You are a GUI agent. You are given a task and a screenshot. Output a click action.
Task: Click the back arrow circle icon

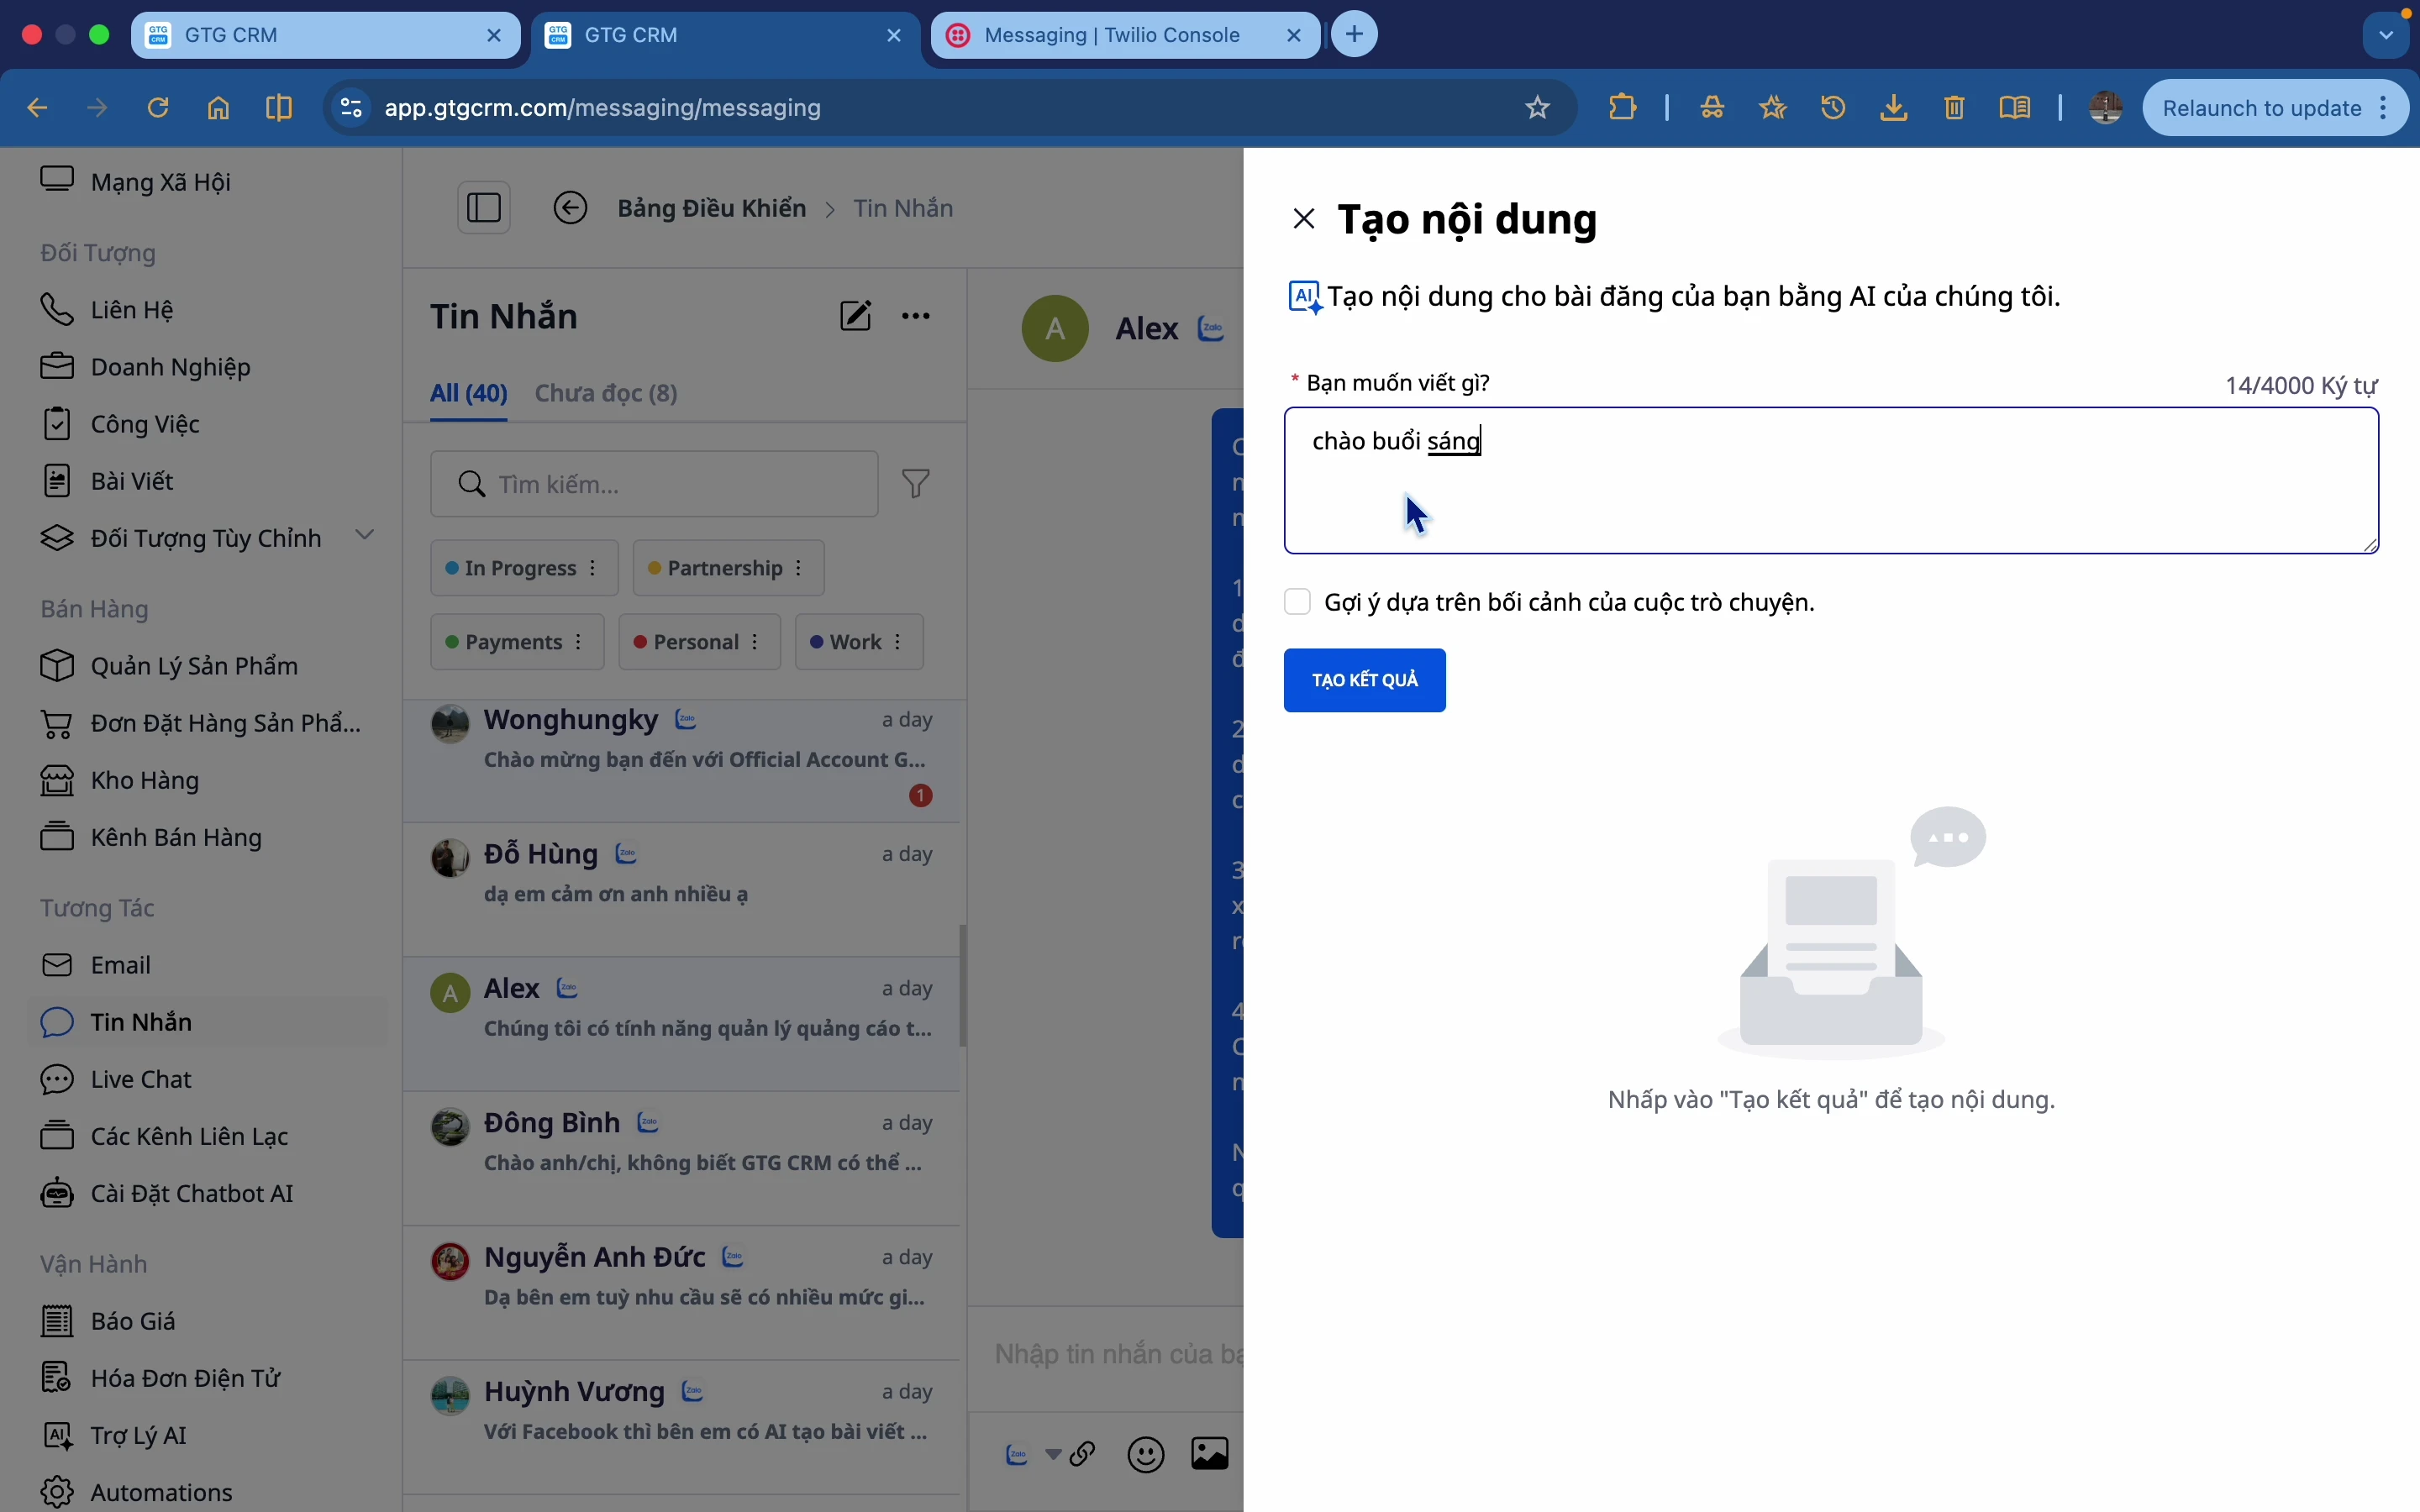click(571, 208)
